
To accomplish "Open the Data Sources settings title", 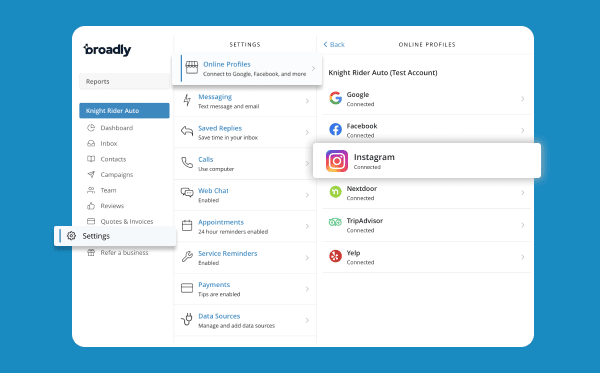I will pos(219,316).
